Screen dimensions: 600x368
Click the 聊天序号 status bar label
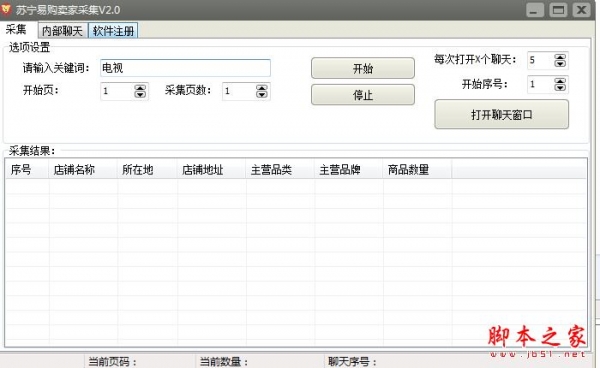tap(352, 361)
